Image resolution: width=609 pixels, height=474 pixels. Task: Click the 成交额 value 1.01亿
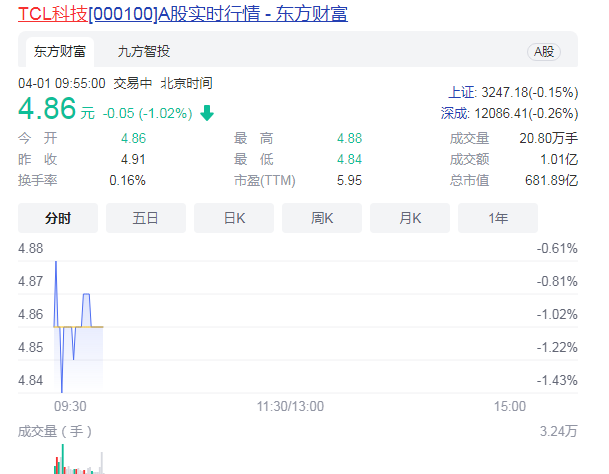559,159
